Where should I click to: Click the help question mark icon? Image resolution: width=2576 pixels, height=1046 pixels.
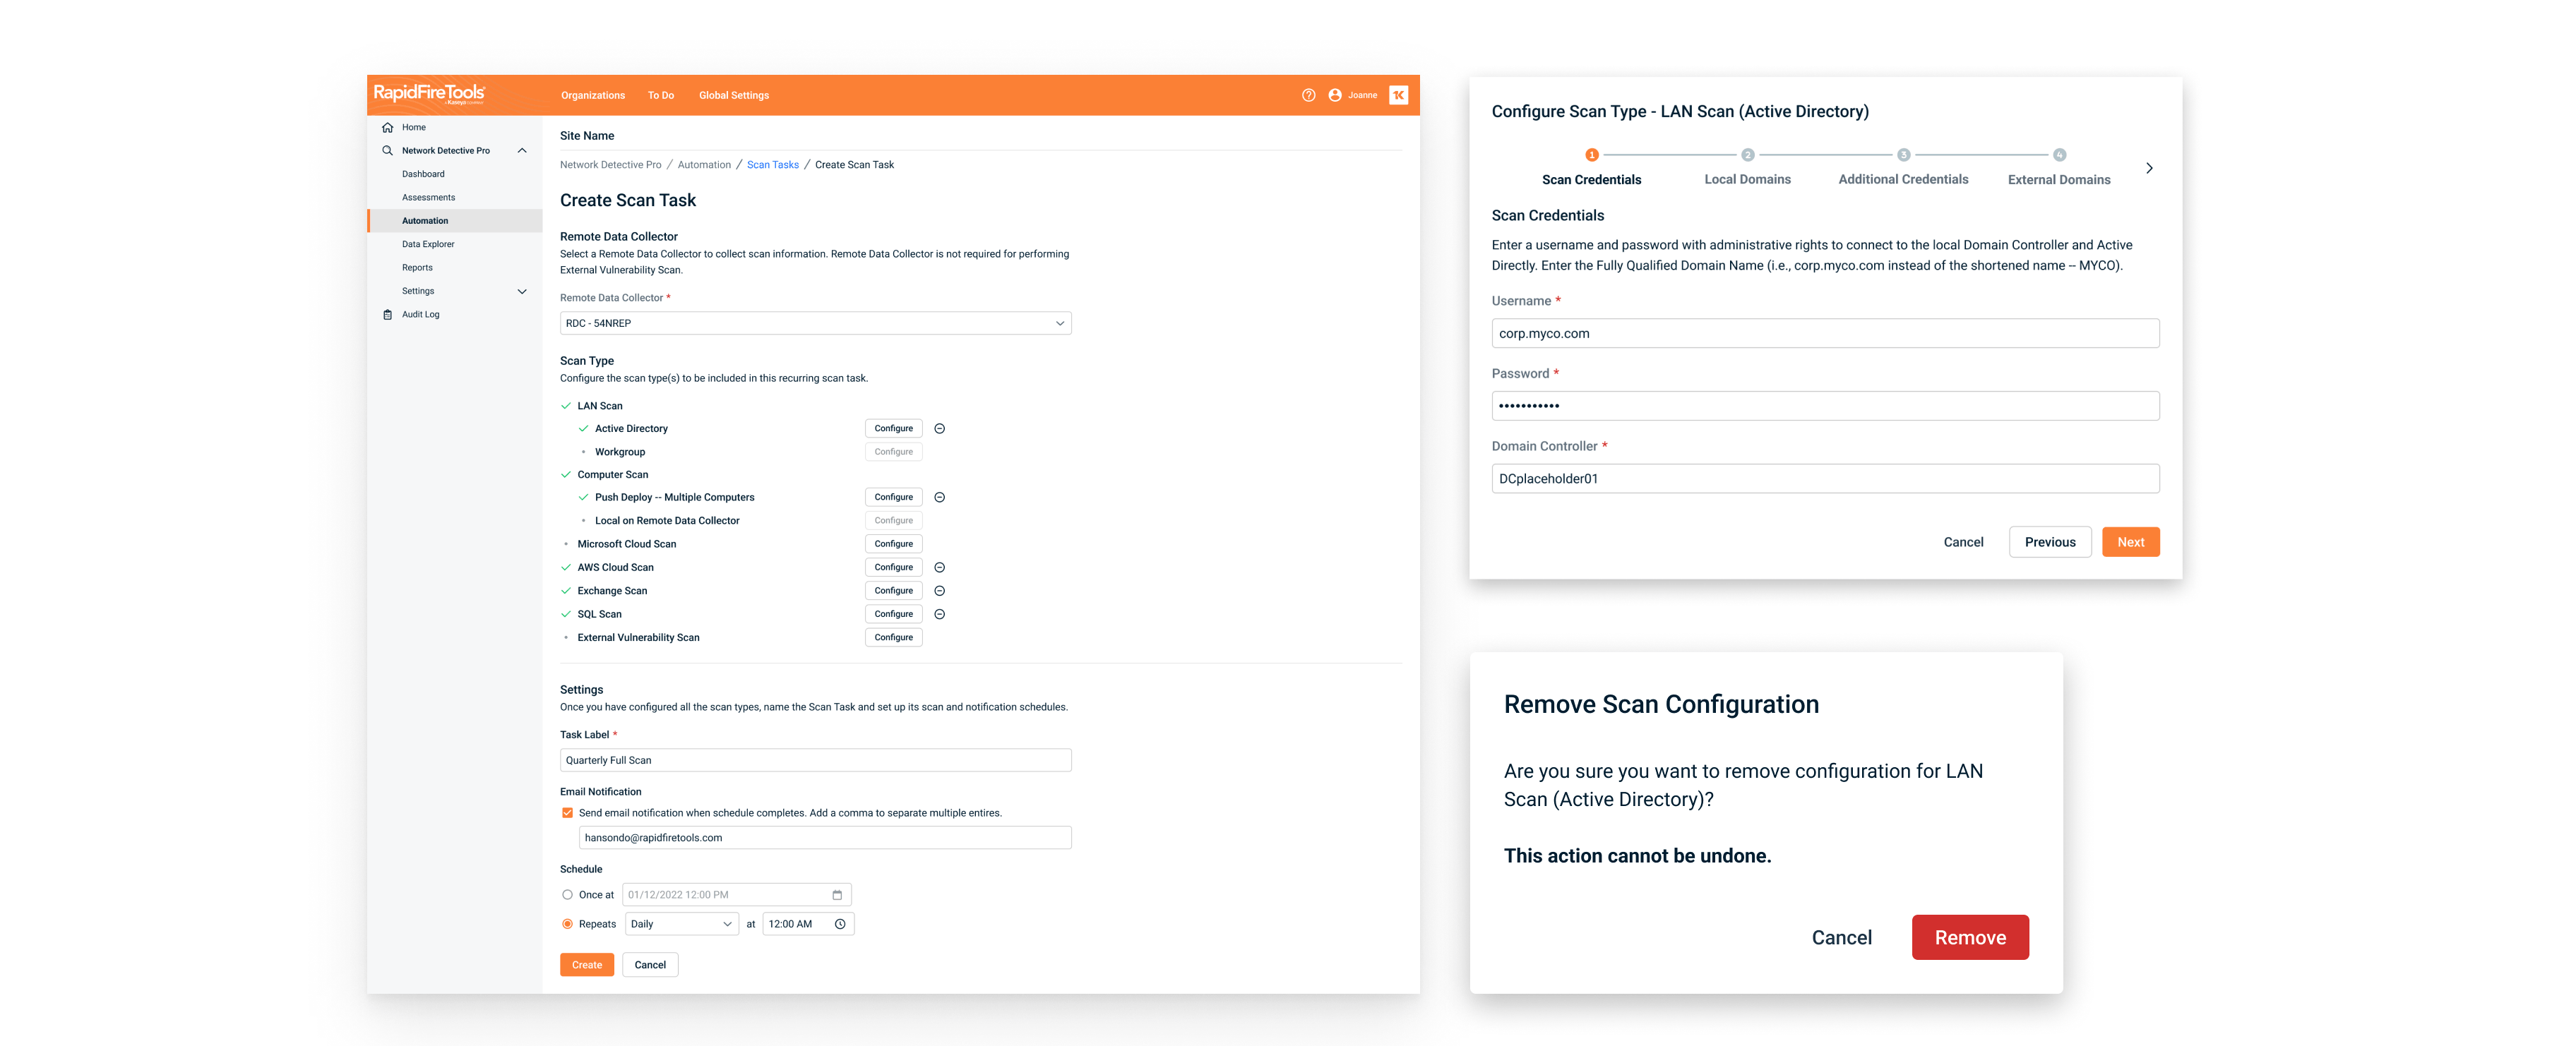[1308, 95]
